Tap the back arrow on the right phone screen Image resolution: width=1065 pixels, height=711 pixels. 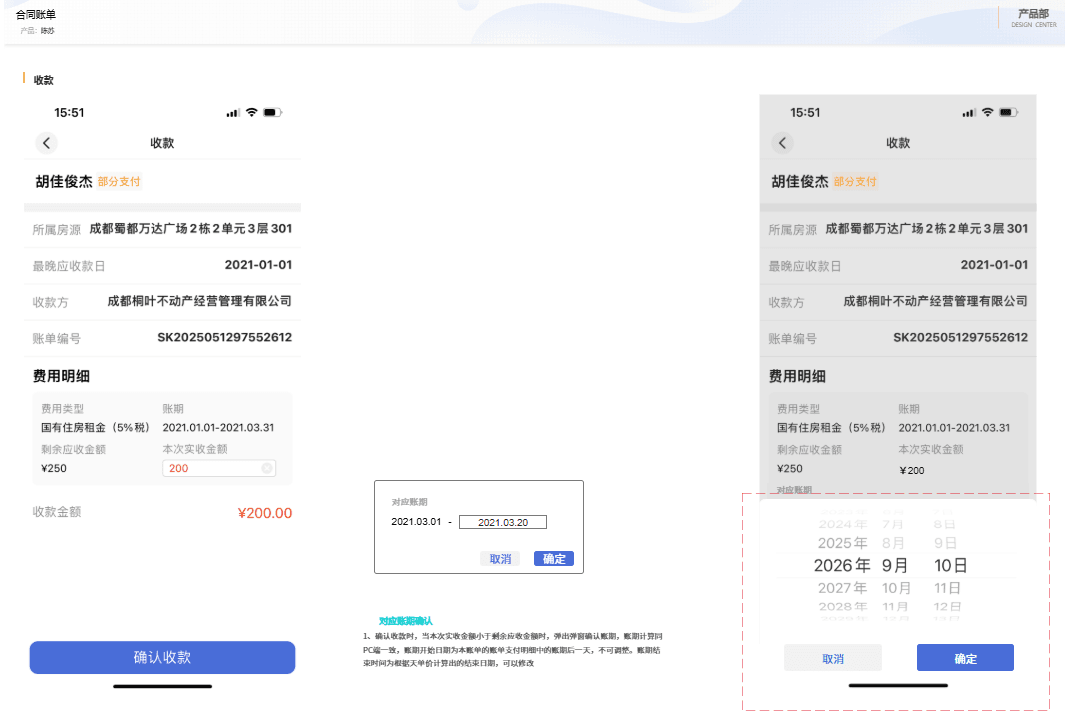coord(782,143)
